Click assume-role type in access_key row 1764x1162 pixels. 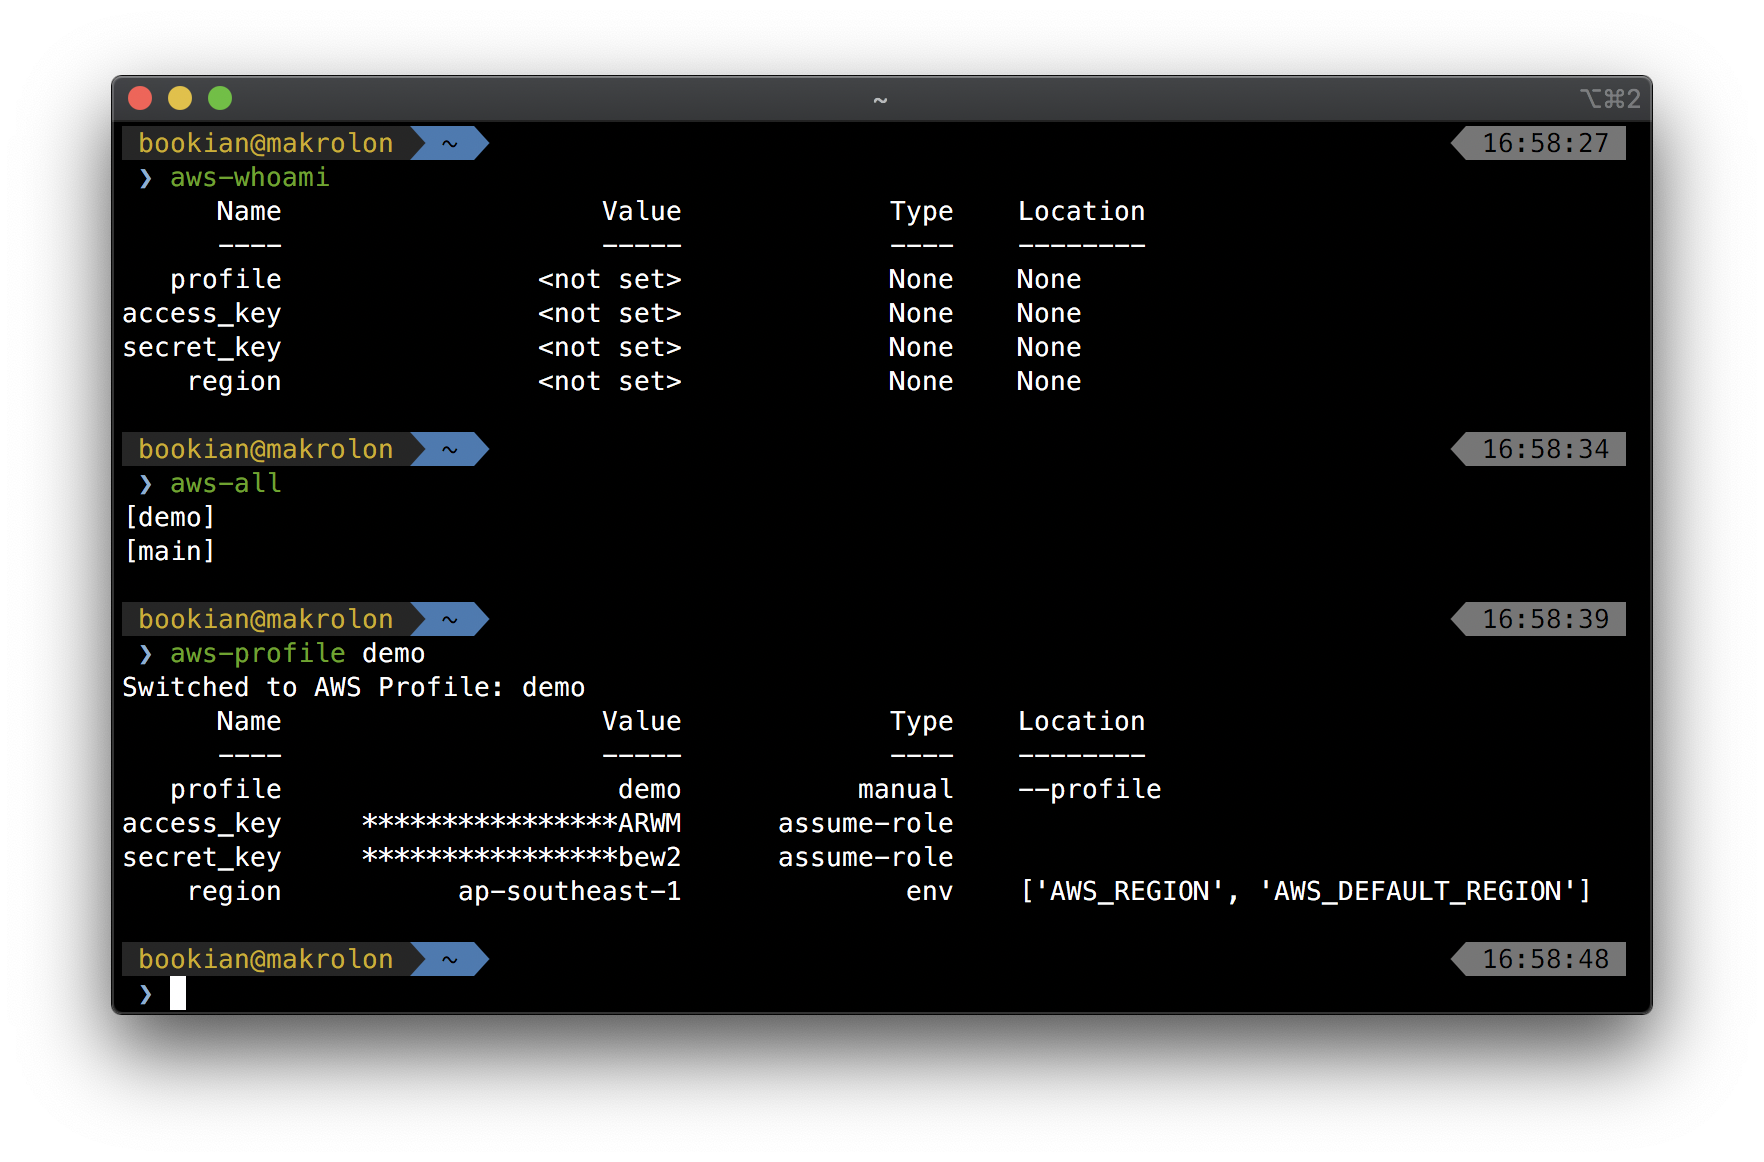tap(866, 823)
